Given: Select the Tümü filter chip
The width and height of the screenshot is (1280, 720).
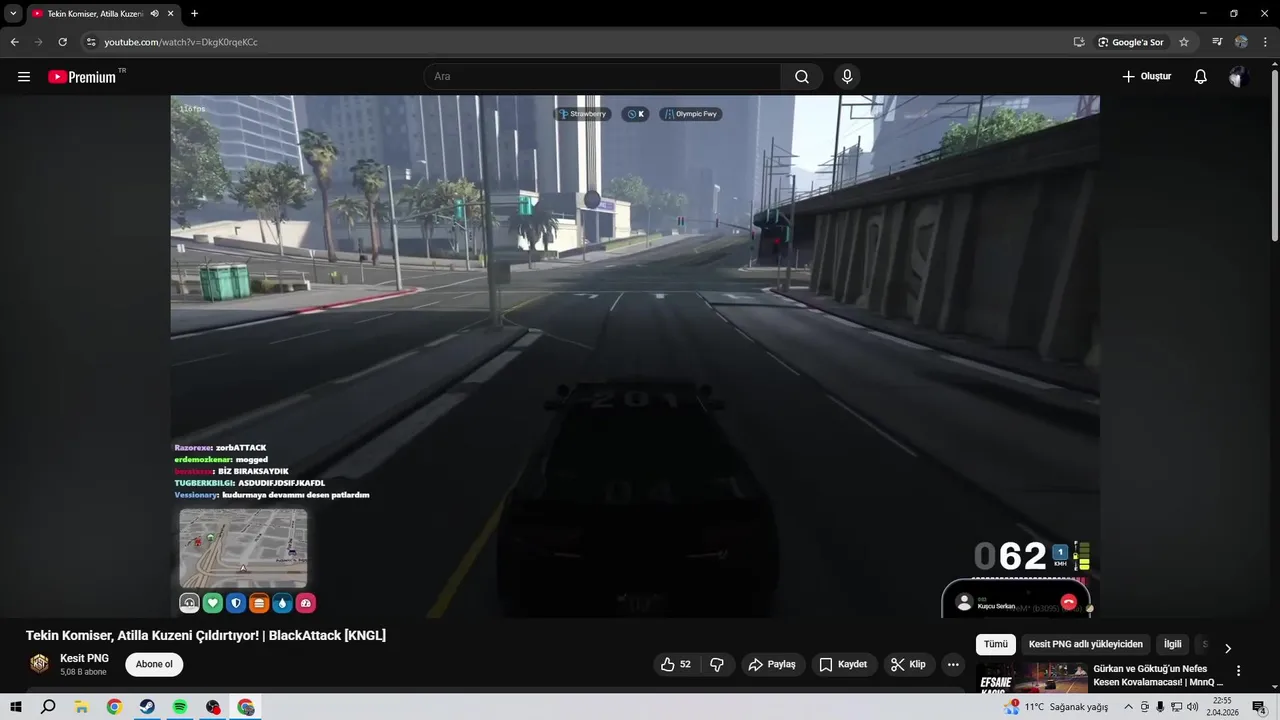Looking at the screenshot, I should point(996,645).
